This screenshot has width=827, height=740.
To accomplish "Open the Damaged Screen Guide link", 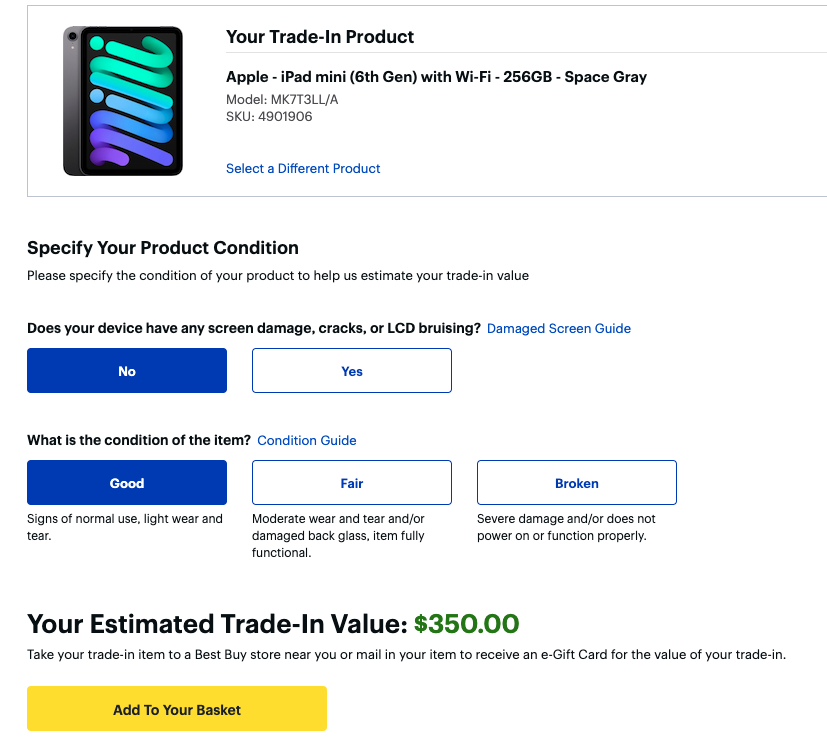I will coord(558,328).
